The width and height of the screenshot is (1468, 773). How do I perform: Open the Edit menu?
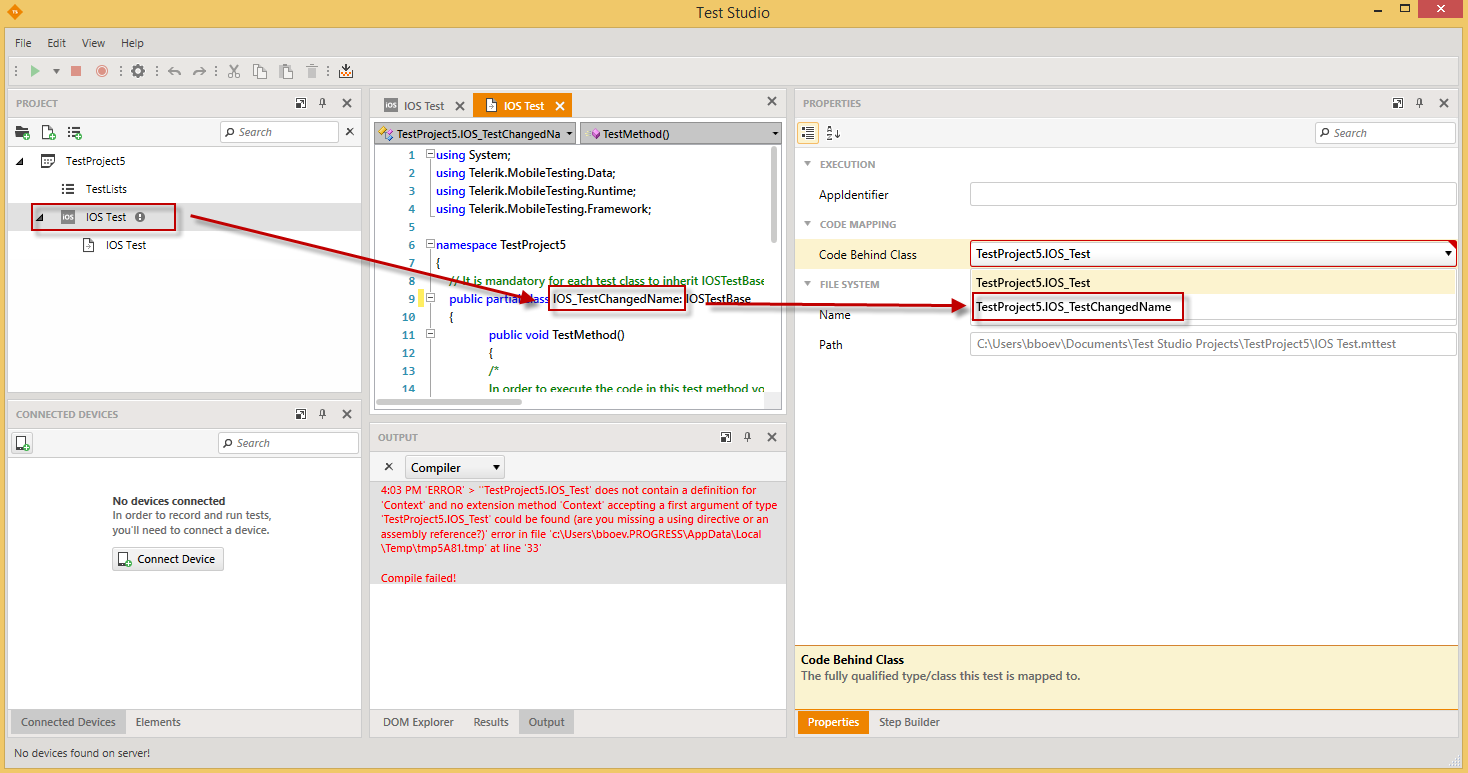(57, 43)
